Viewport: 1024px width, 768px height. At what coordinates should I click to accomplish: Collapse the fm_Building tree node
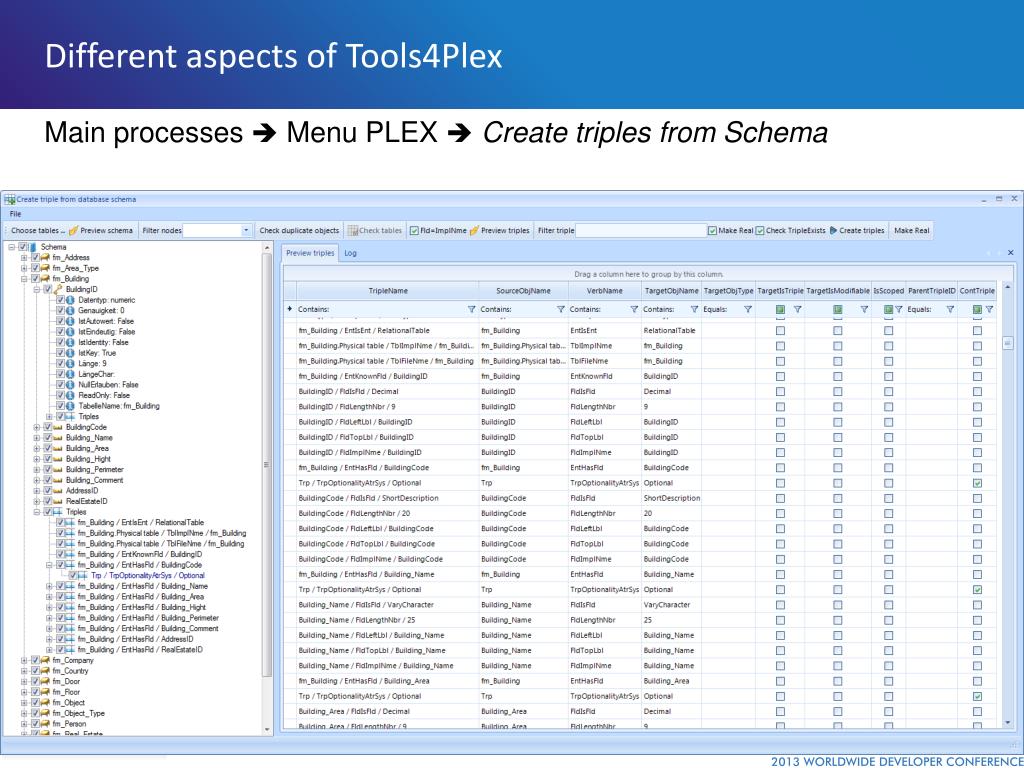click(x=24, y=279)
